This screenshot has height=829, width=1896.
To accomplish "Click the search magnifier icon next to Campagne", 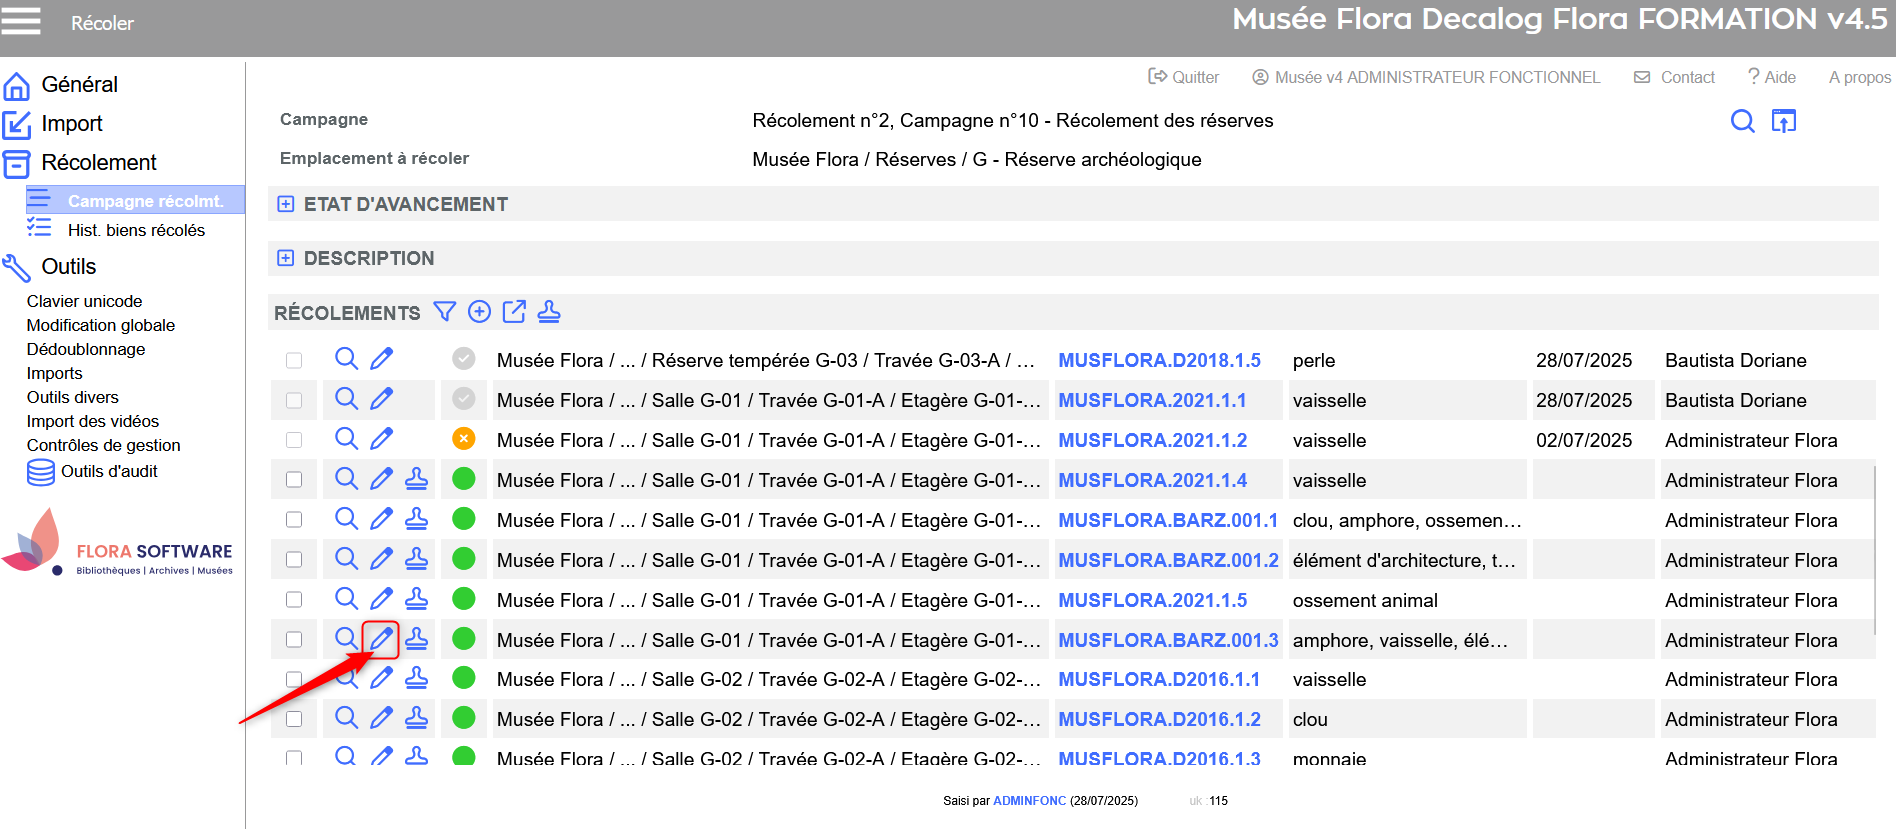I will click(1742, 121).
